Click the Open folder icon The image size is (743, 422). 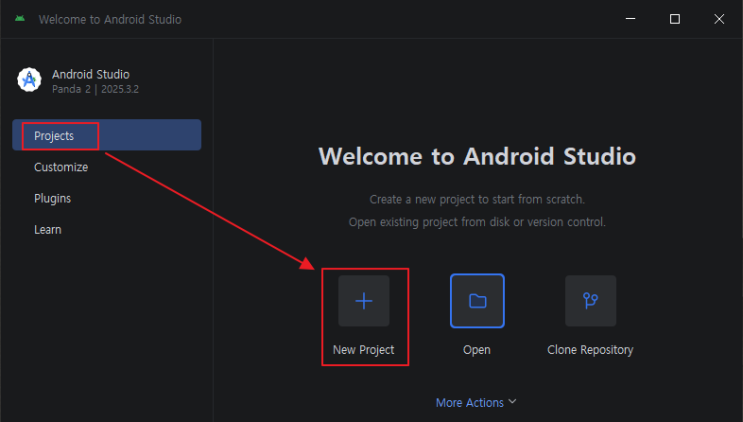pos(477,301)
